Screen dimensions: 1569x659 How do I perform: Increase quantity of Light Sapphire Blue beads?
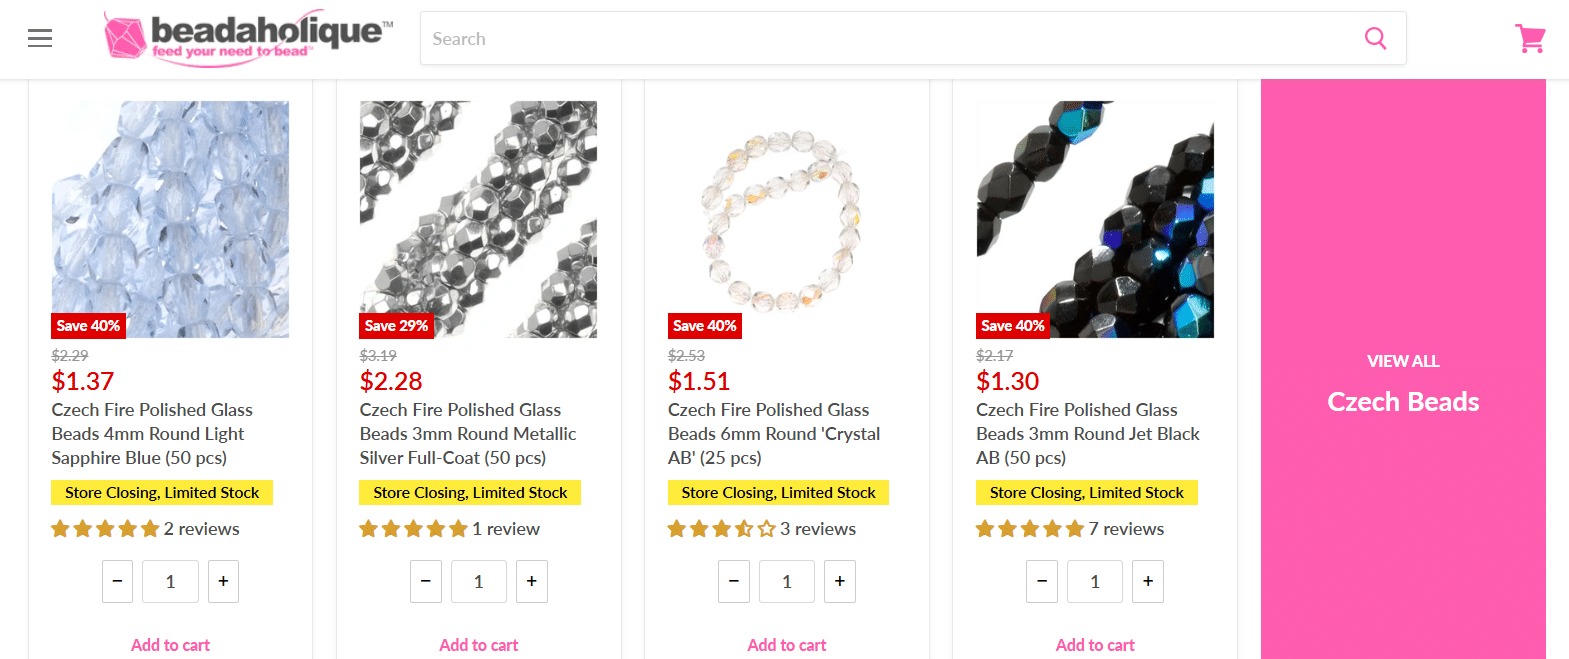[x=223, y=581]
